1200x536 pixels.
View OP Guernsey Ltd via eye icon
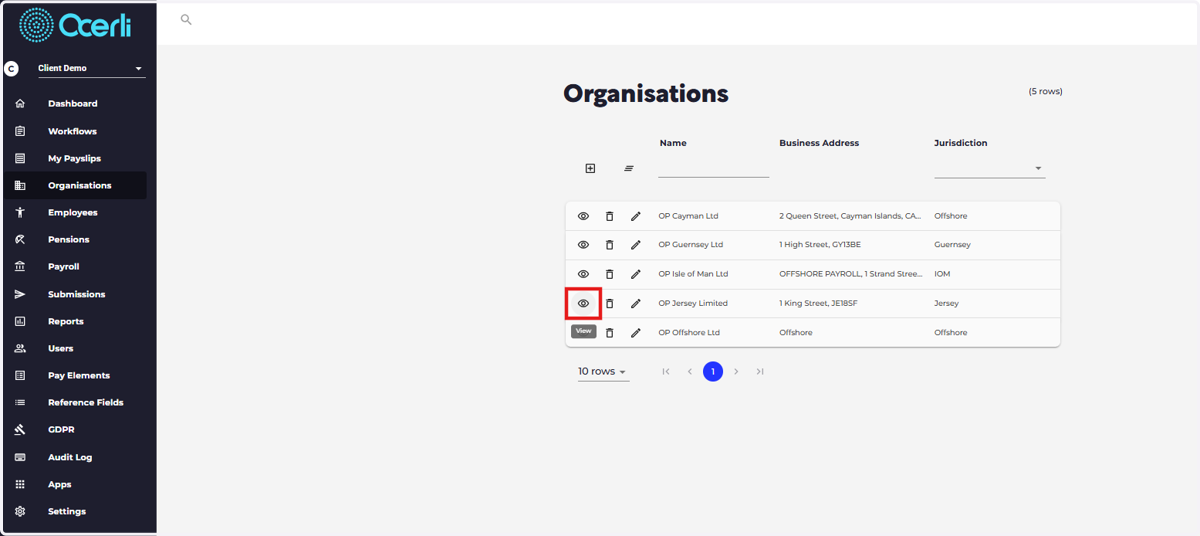click(583, 245)
